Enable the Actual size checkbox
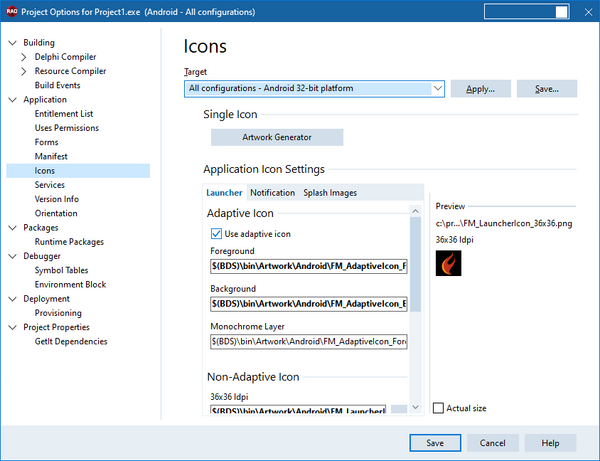 tap(438, 408)
